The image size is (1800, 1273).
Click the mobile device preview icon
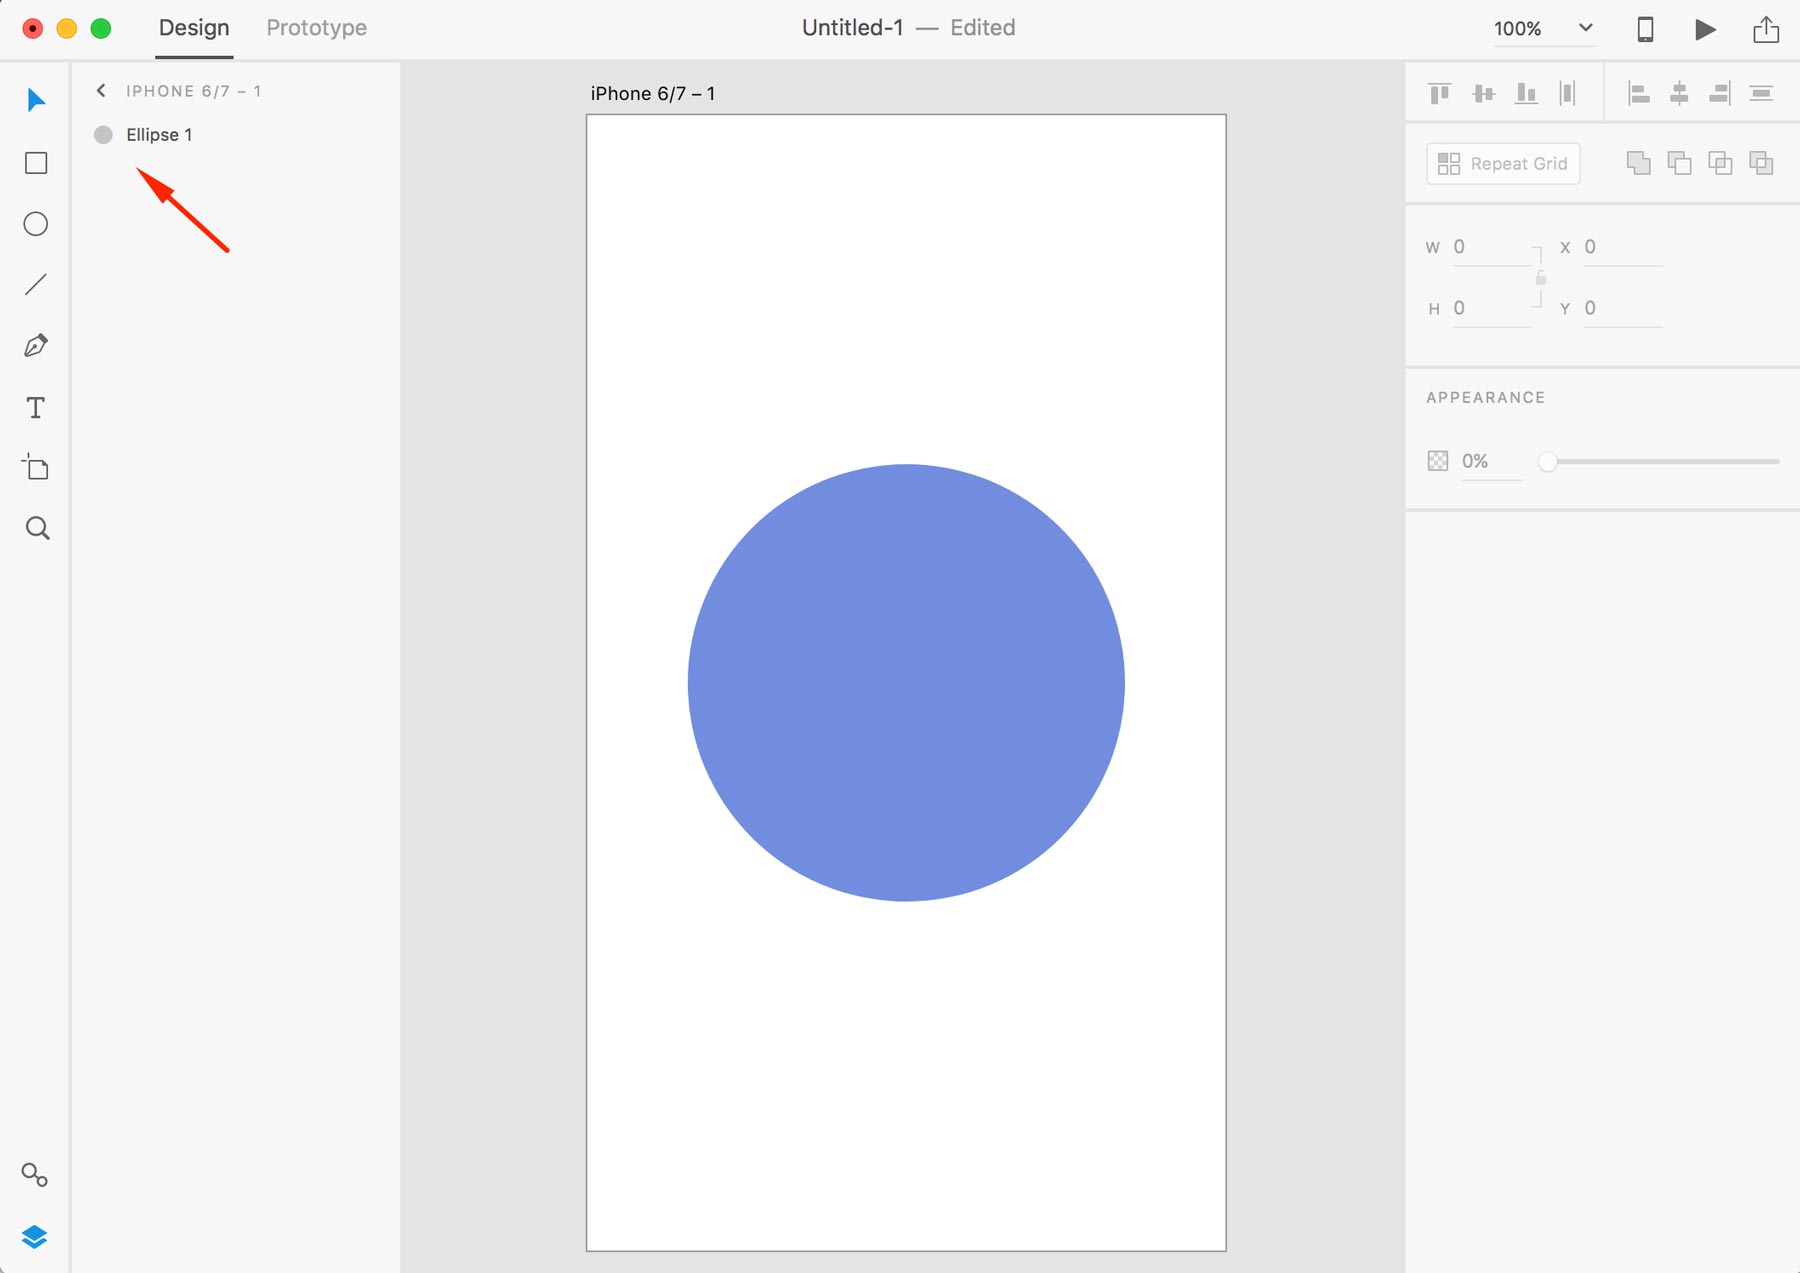pyautogui.click(x=1643, y=29)
